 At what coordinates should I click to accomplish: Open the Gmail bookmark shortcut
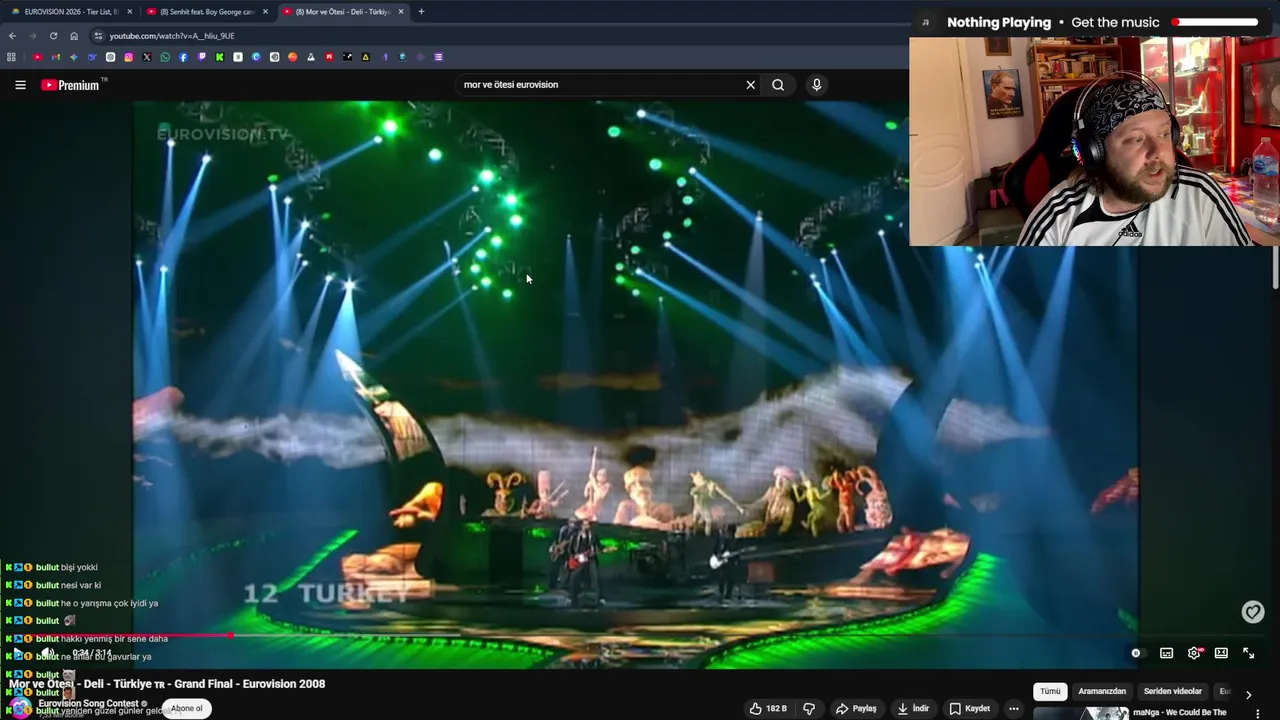[56, 57]
